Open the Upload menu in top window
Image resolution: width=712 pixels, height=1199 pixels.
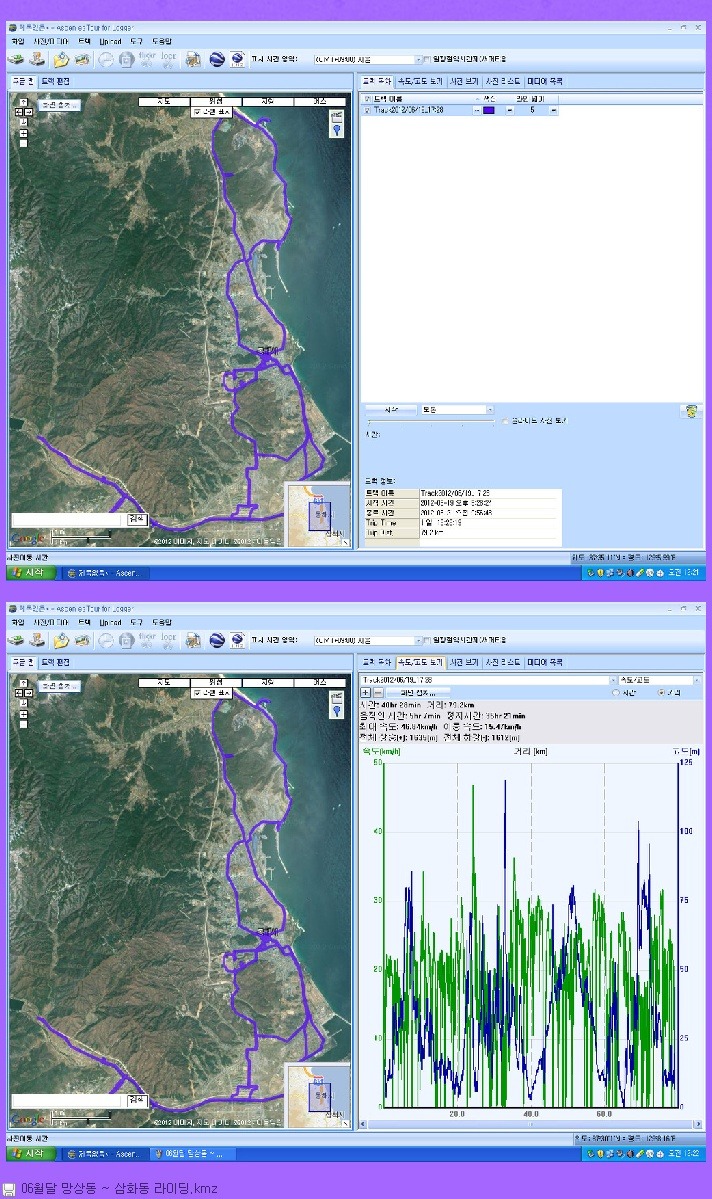coord(109,41)
